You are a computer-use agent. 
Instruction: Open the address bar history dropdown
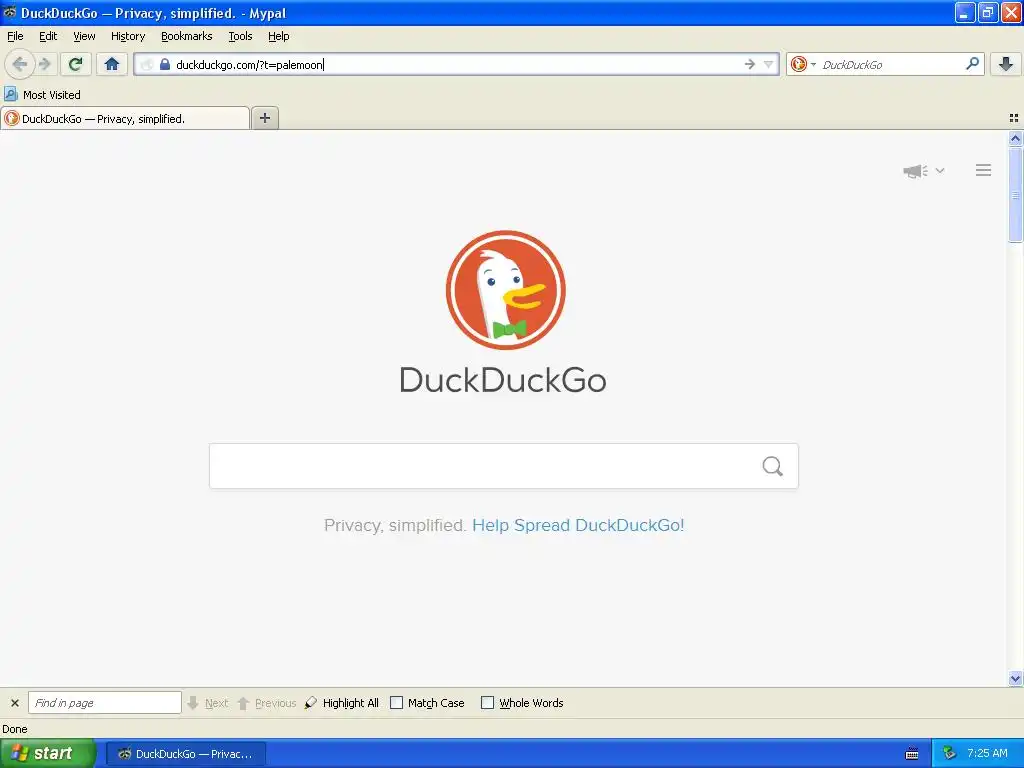tap(769, 64)
